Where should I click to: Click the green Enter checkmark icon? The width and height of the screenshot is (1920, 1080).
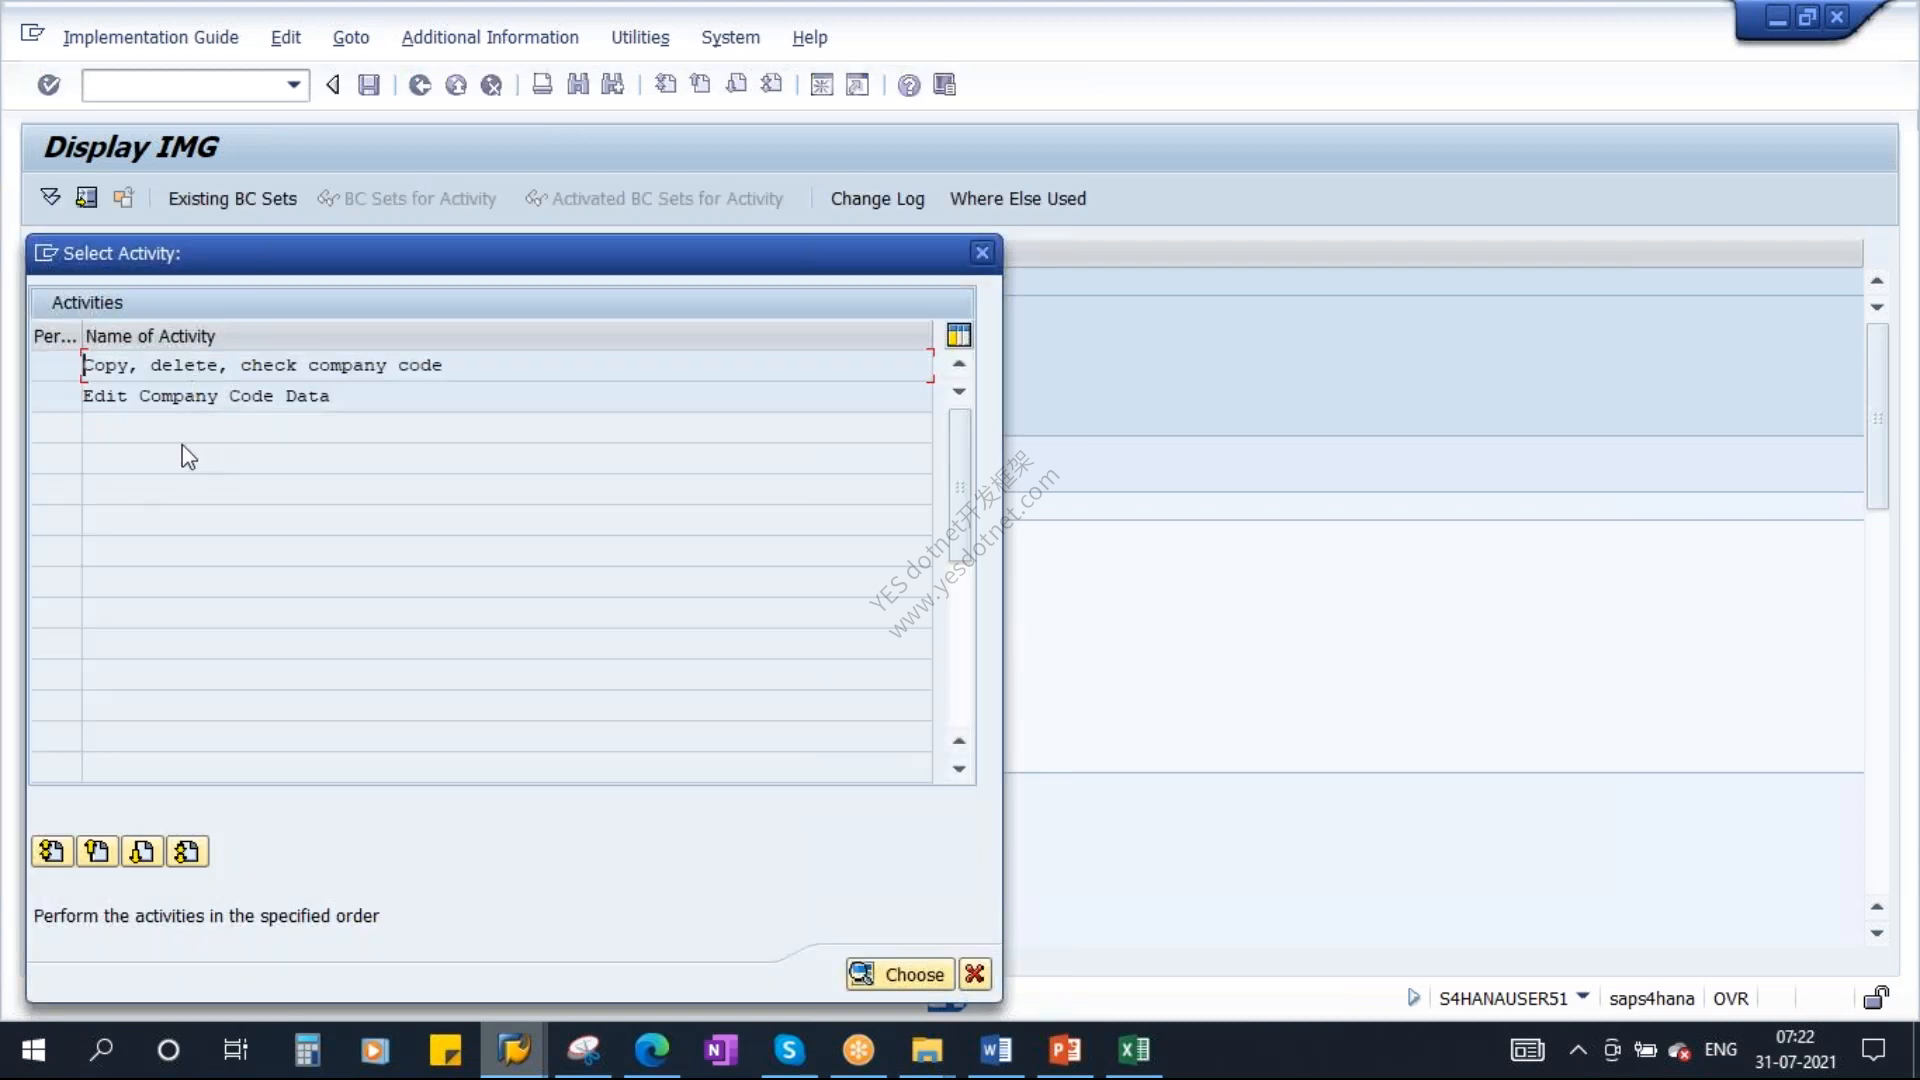tap(48, 85)
